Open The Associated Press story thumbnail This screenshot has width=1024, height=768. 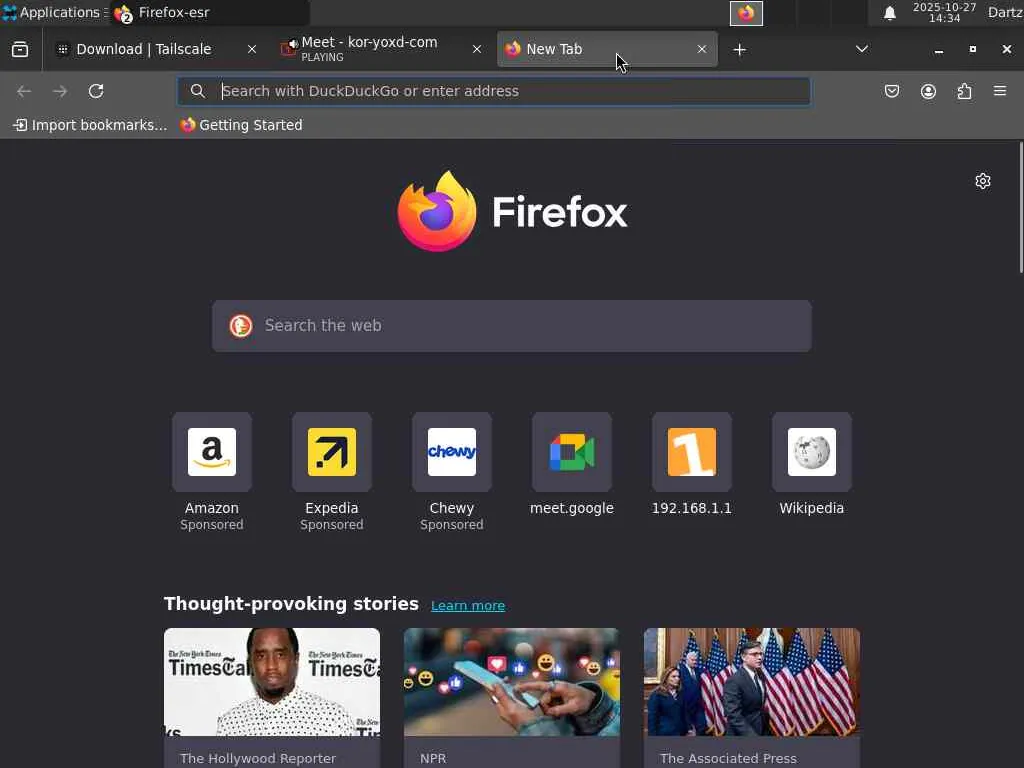(752, 682)
